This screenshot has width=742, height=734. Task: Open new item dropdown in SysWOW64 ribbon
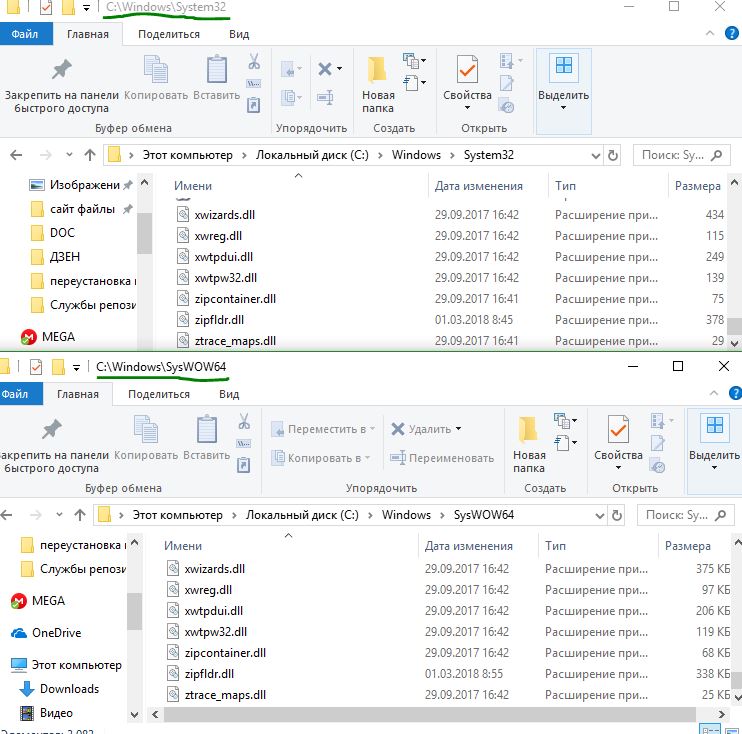[566, 420]
